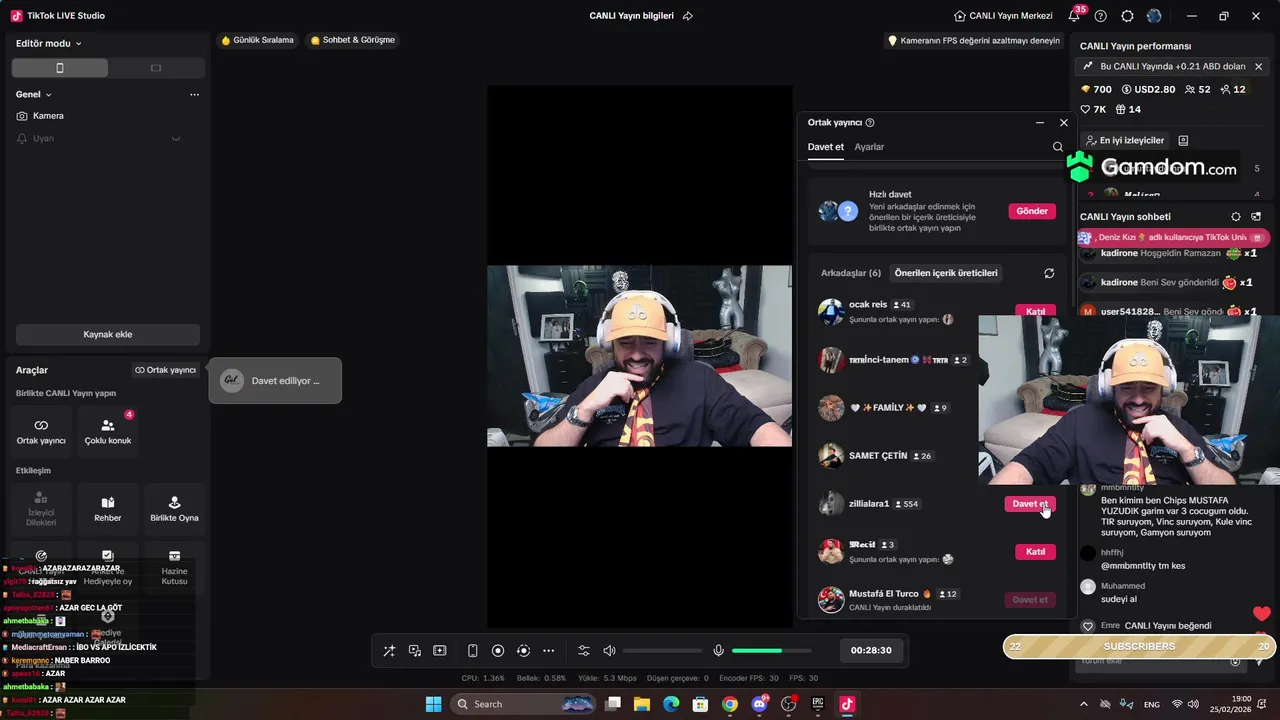
Task: Click the taskbar Search box
Action: [523, 704]
